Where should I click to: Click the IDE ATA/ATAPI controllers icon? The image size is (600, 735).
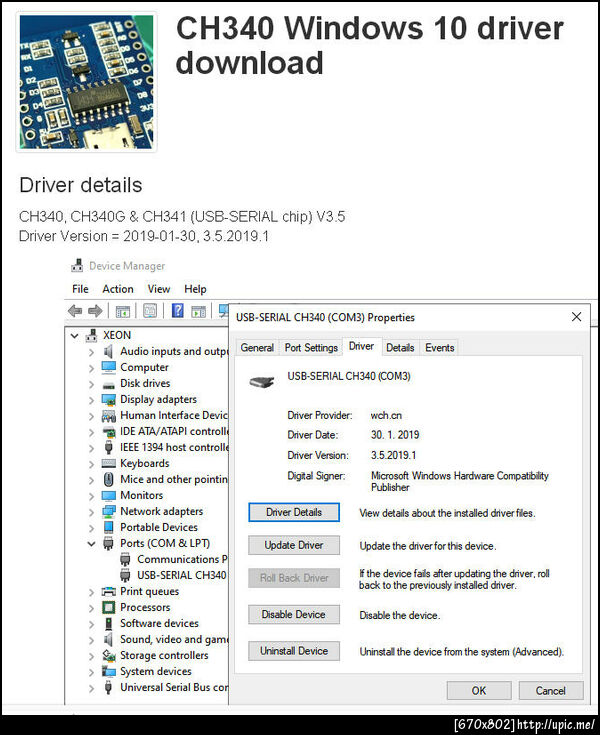click(x=109, y=432)
